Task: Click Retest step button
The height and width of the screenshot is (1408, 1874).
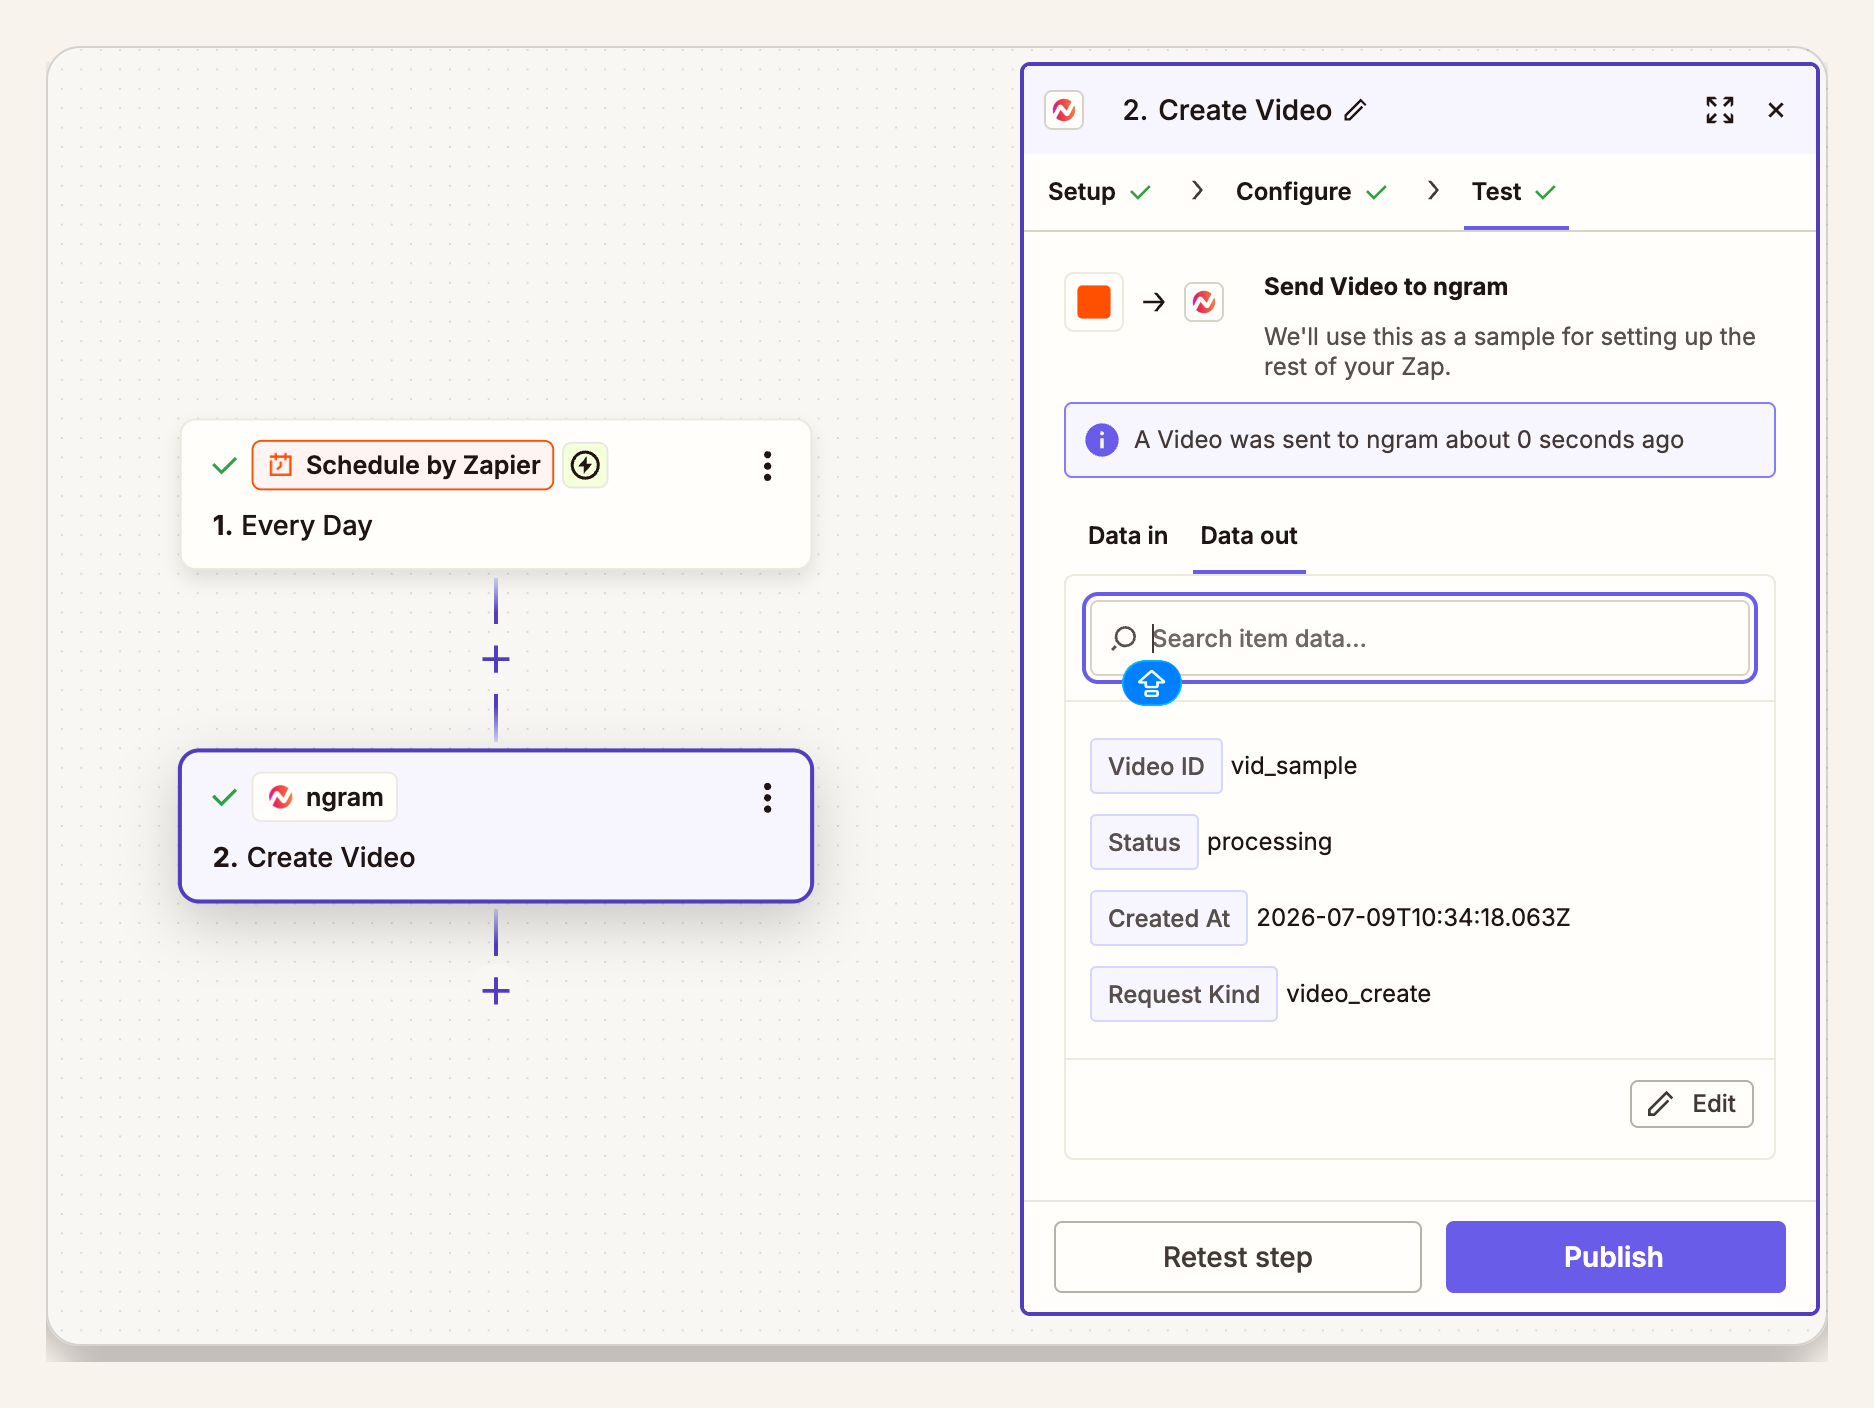Action: tap(1238, 1257)
